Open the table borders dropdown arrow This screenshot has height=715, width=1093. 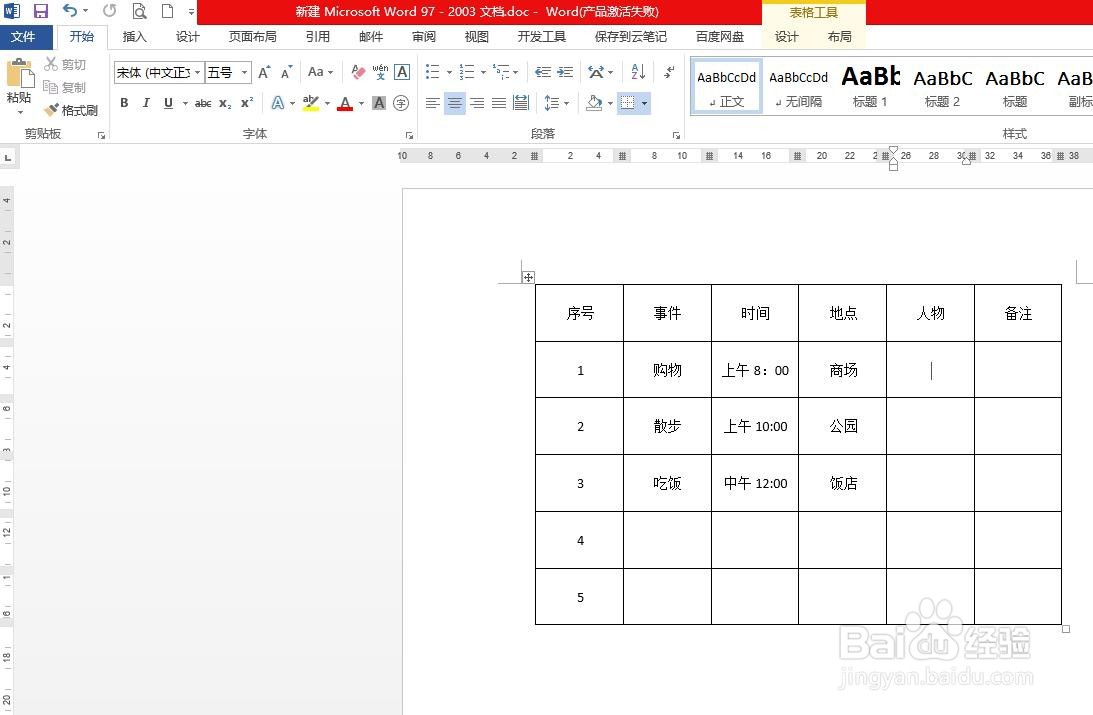(644, 103)
